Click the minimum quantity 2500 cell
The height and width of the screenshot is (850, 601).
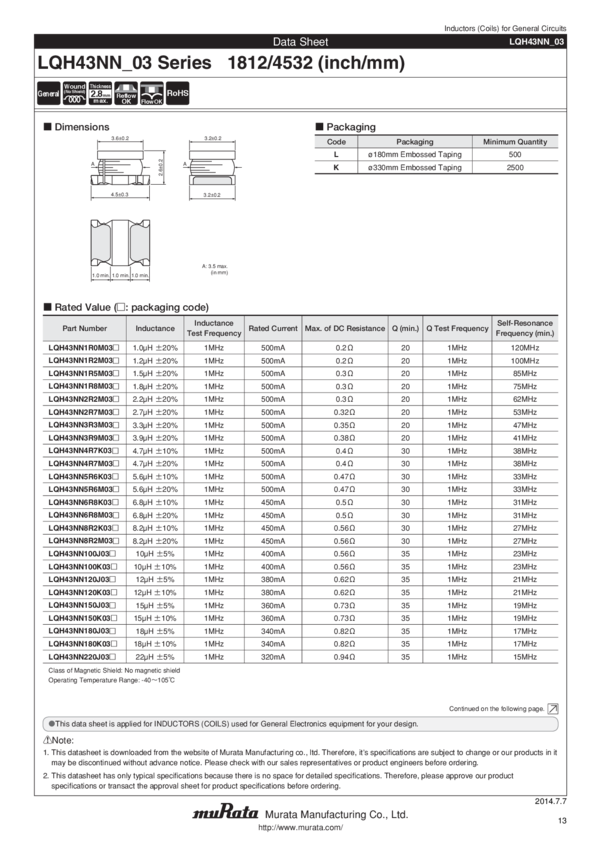tap(515, 168)
